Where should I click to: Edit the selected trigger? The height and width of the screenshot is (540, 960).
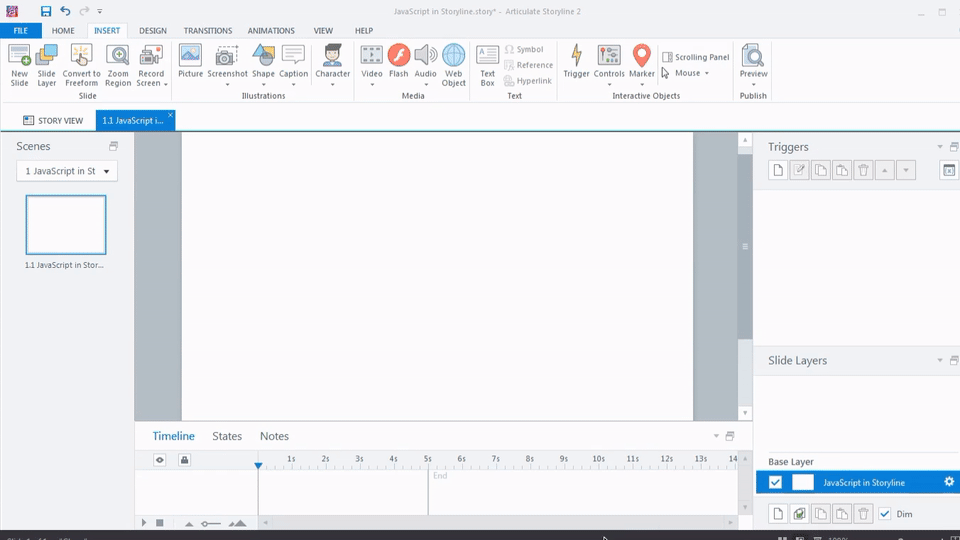799,170
